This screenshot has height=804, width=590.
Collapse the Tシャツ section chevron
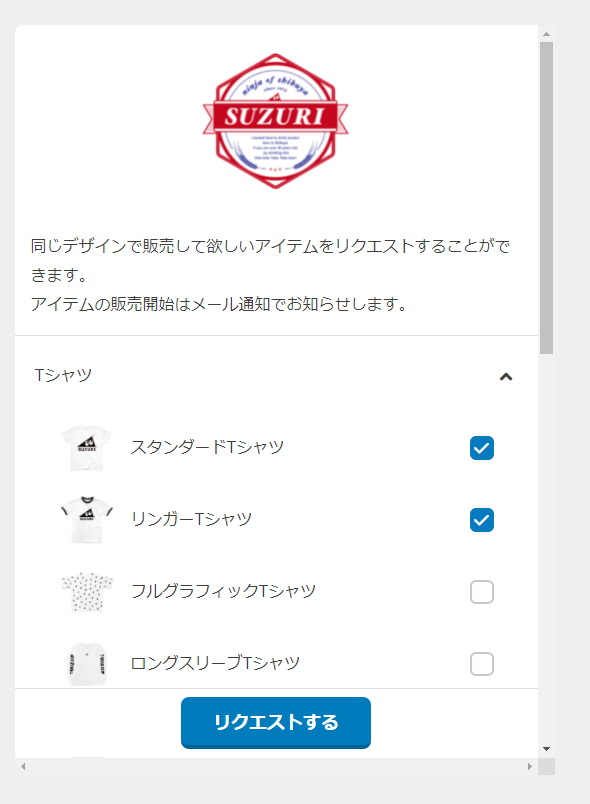point(506,377)
